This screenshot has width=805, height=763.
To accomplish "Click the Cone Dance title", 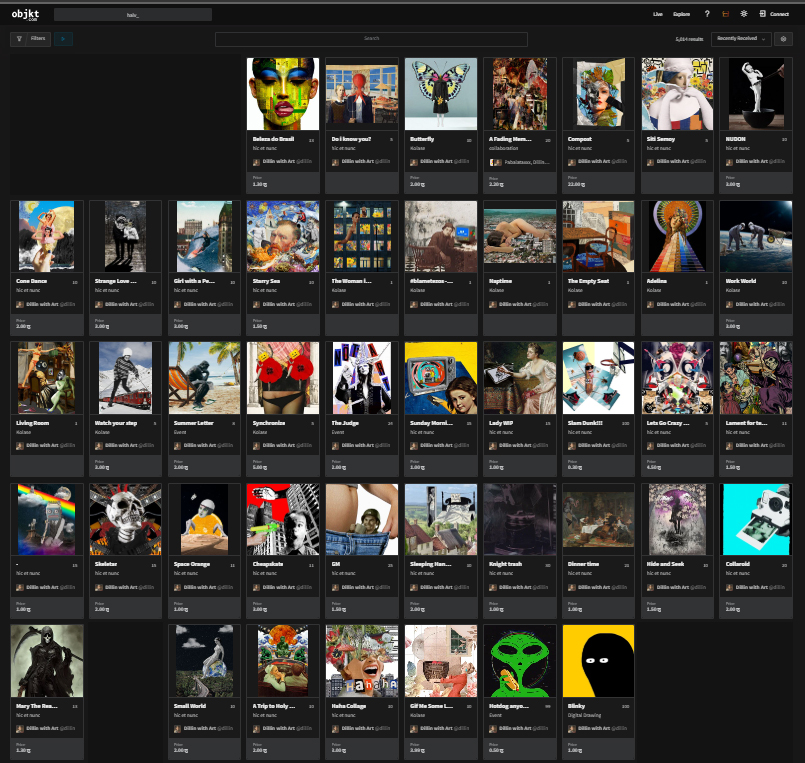I will 31,281.
